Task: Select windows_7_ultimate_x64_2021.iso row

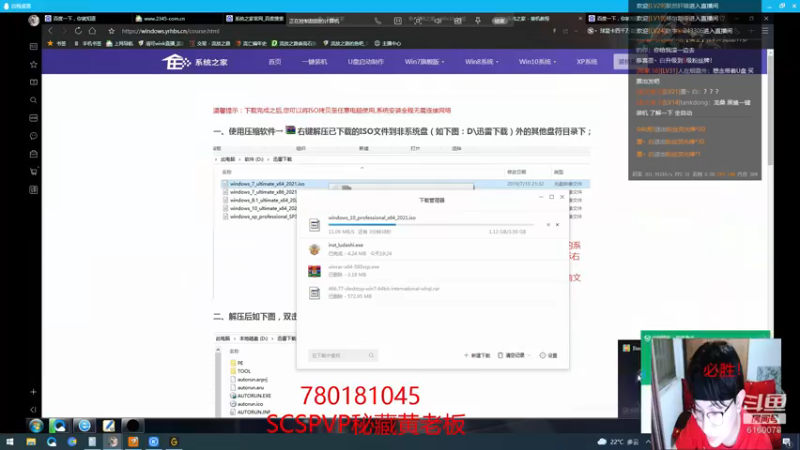Action: click(406, 184)
